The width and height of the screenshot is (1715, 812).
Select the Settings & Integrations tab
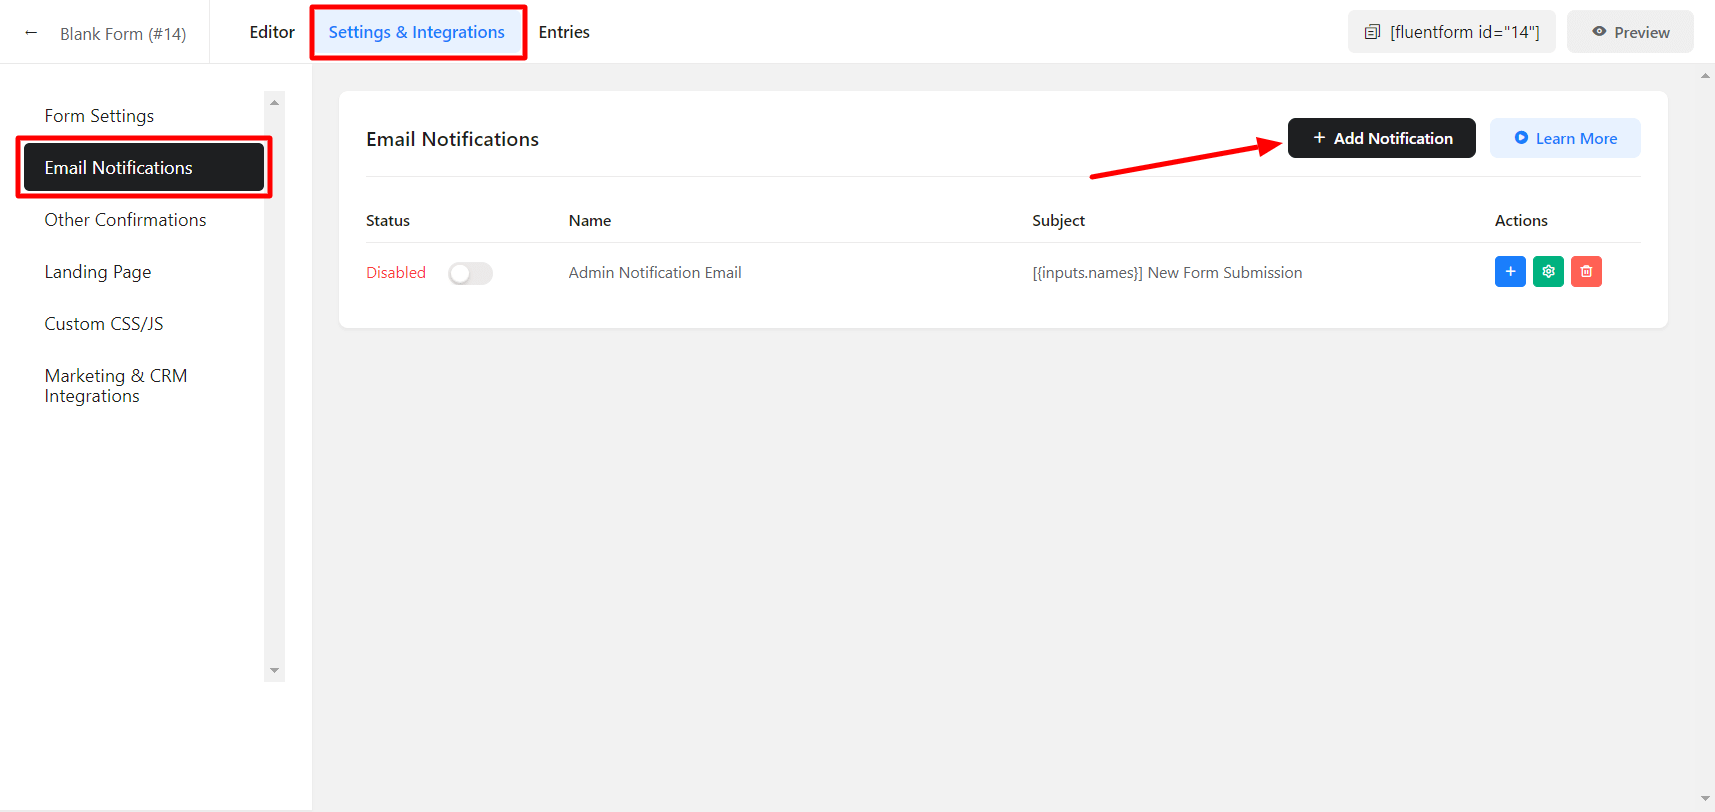(417, 32)
